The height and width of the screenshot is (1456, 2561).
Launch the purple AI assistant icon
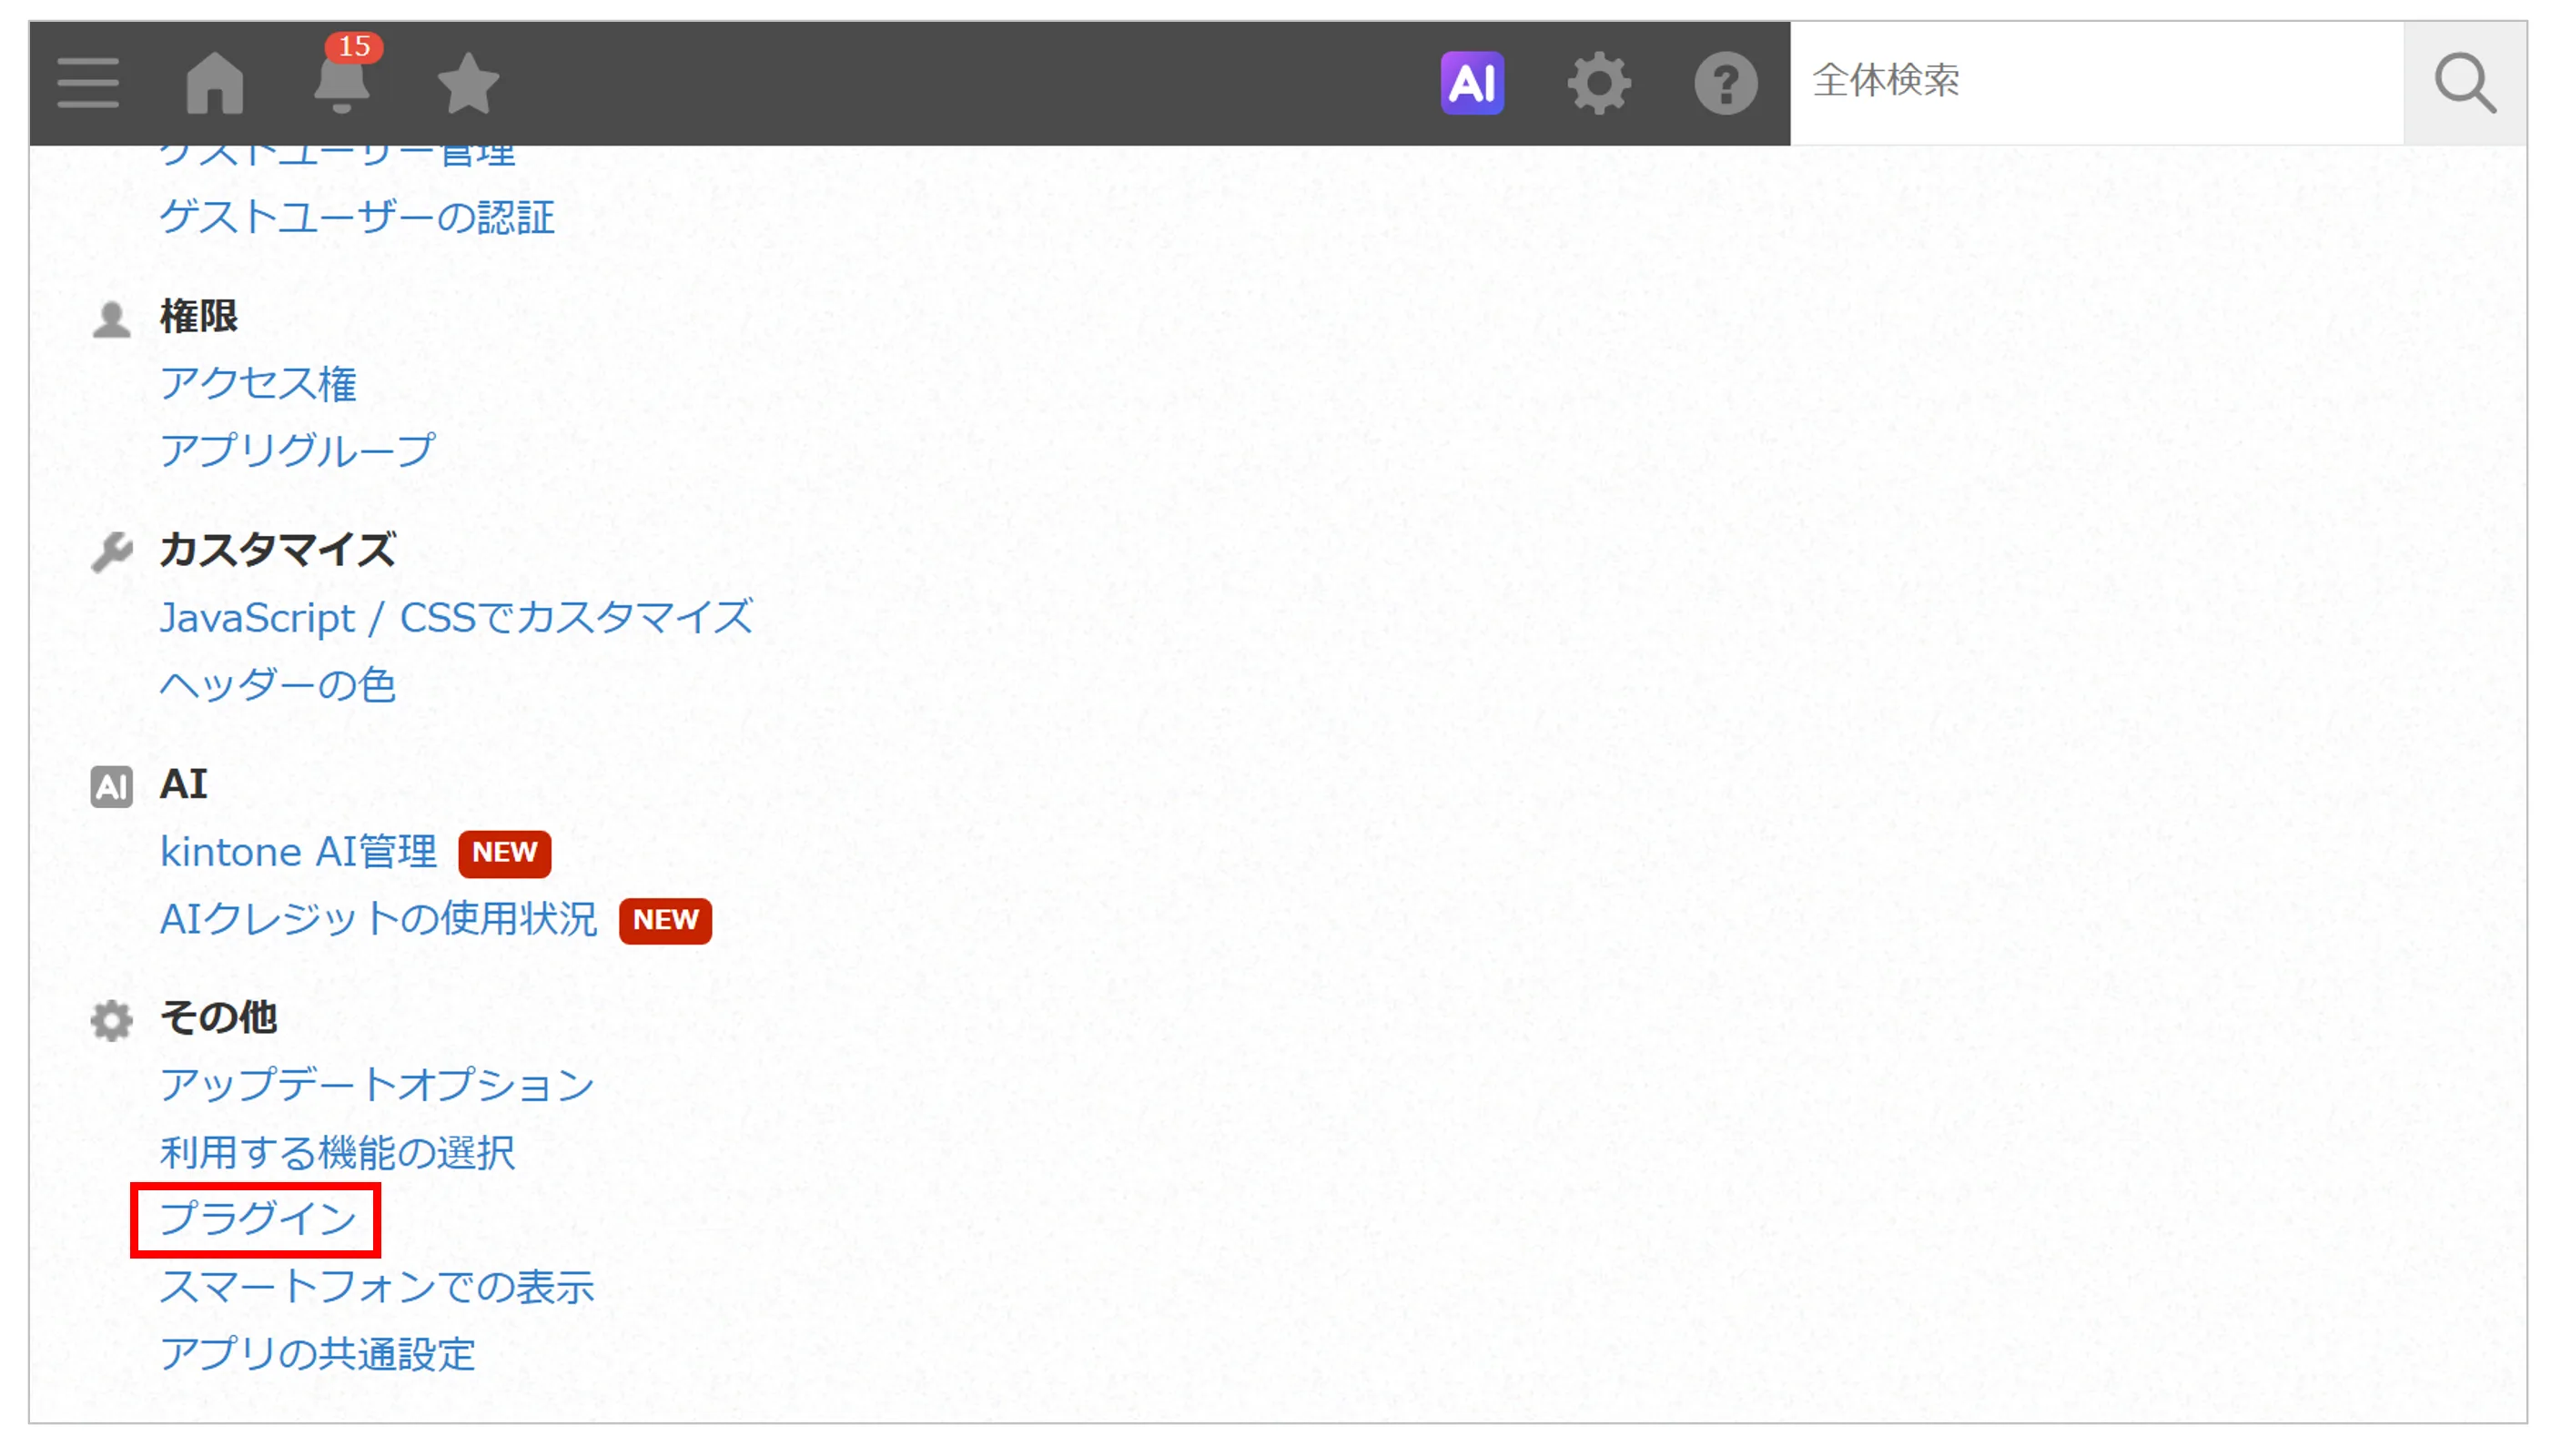click(1472, 83)
